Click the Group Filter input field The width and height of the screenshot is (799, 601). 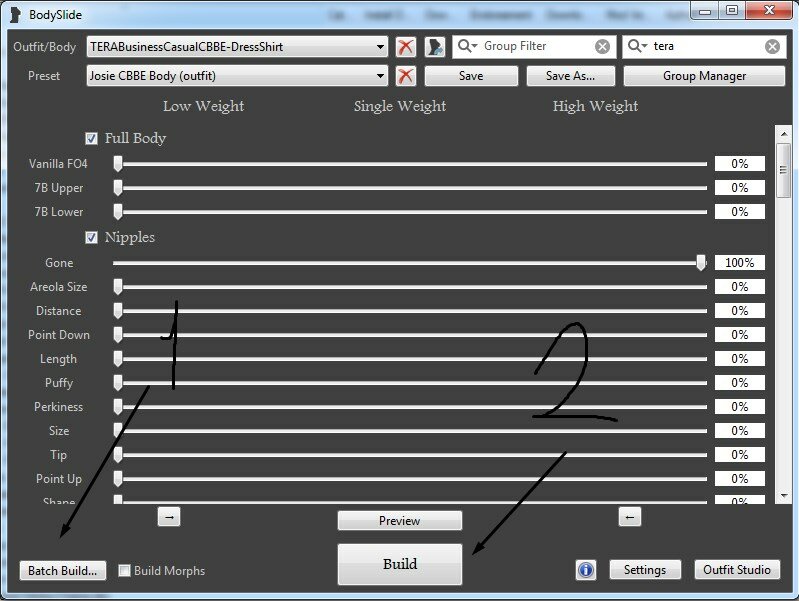pos(535,46)
